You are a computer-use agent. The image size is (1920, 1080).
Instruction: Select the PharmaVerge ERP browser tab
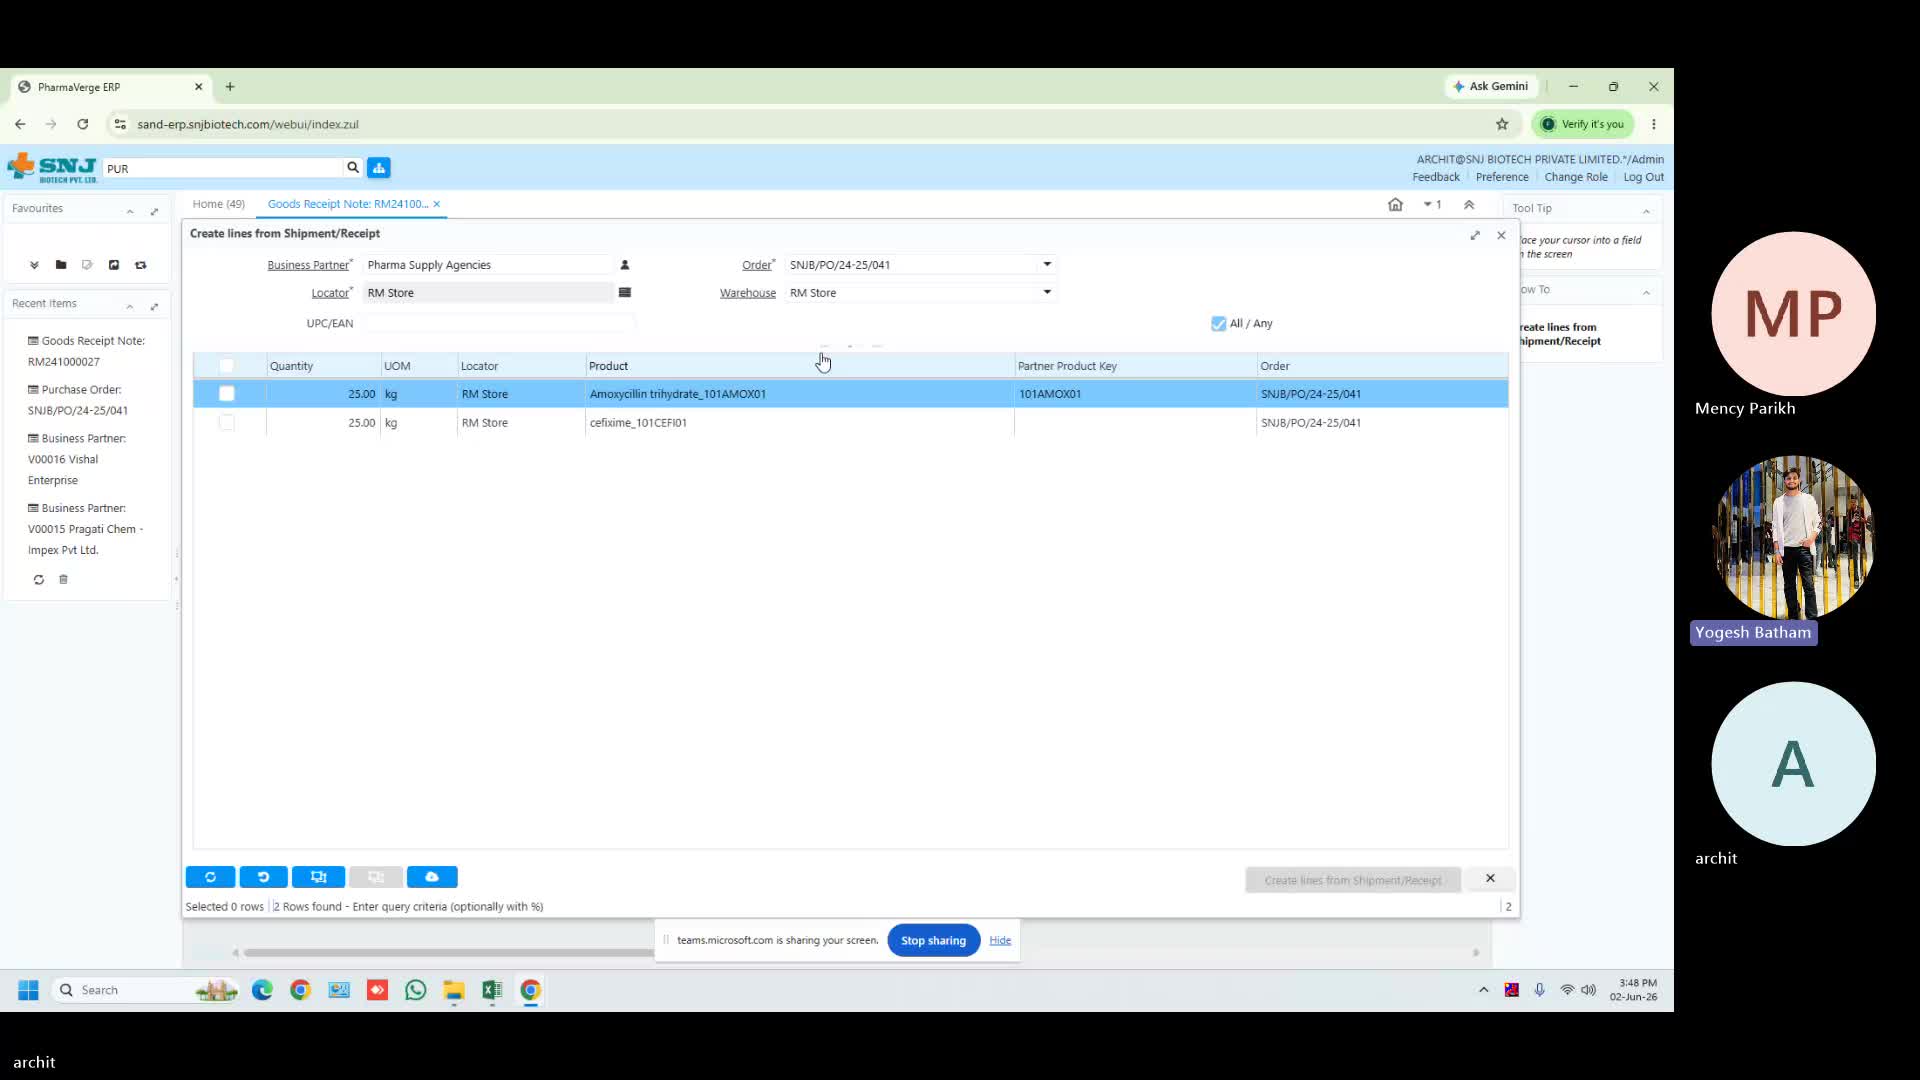tap(110, 87)
